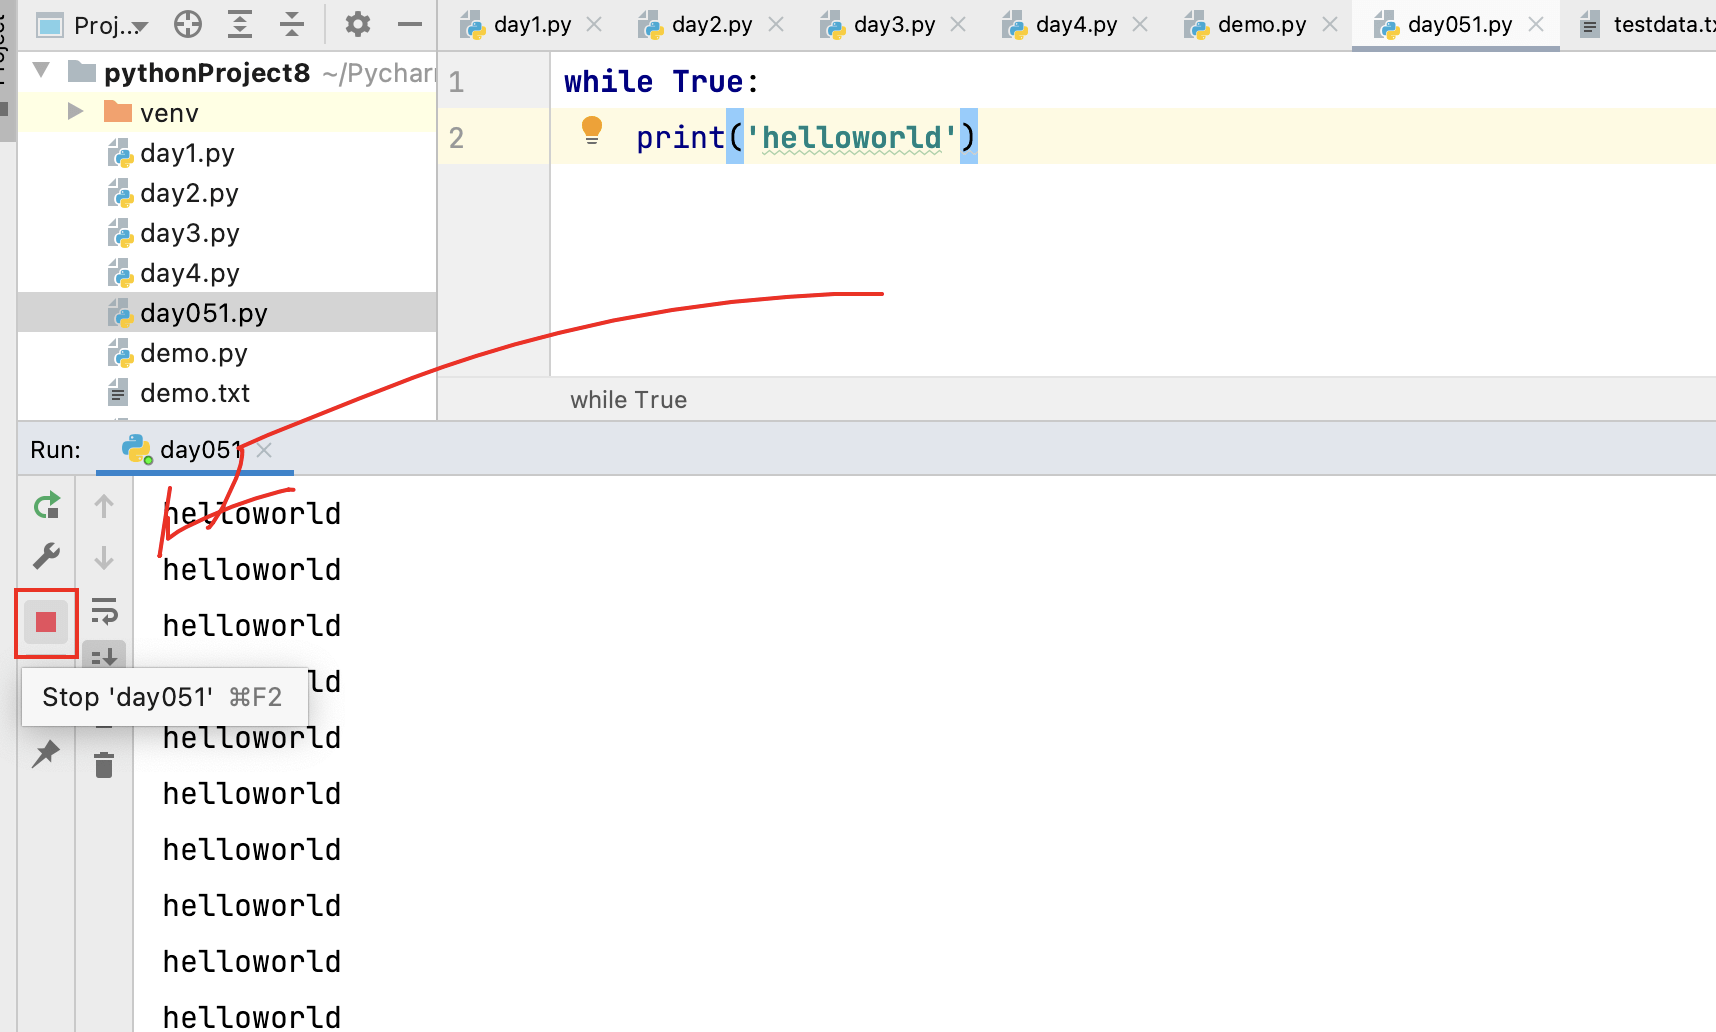Clear console output with trash icon

104,765
